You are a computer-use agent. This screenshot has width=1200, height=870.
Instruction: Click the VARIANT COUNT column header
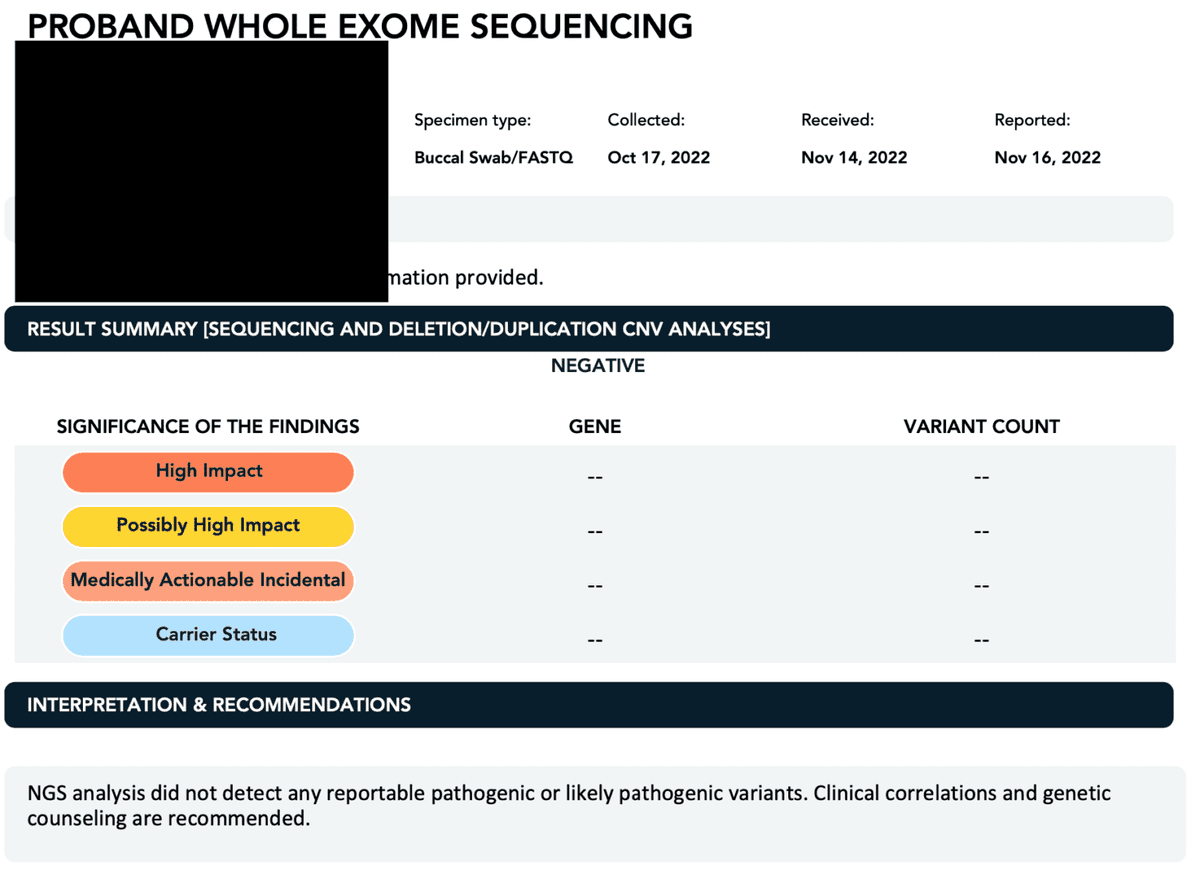[x=981, y=427]
